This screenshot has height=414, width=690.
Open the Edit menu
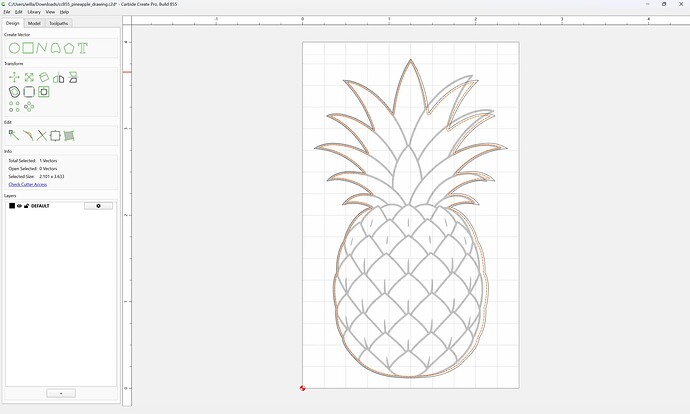tap(18, 12)
